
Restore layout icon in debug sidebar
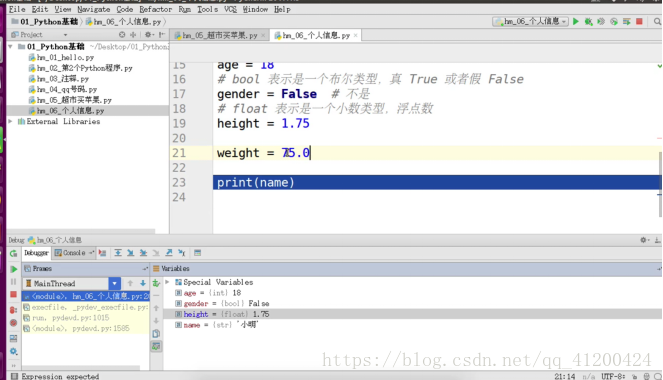click(14, 338)
